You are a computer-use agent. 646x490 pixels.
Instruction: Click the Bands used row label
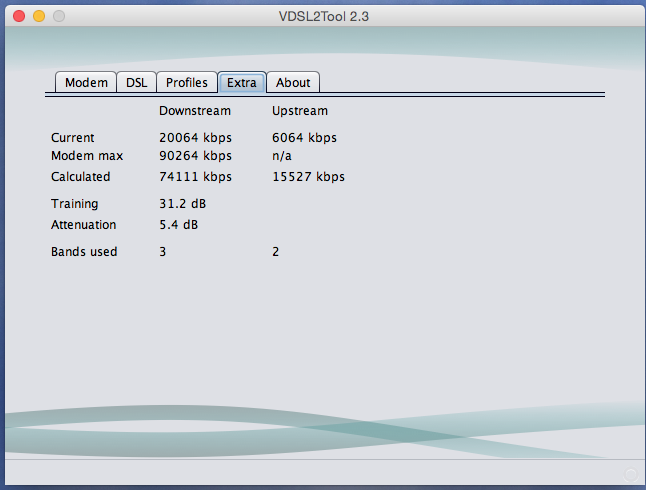click(84, 252)
